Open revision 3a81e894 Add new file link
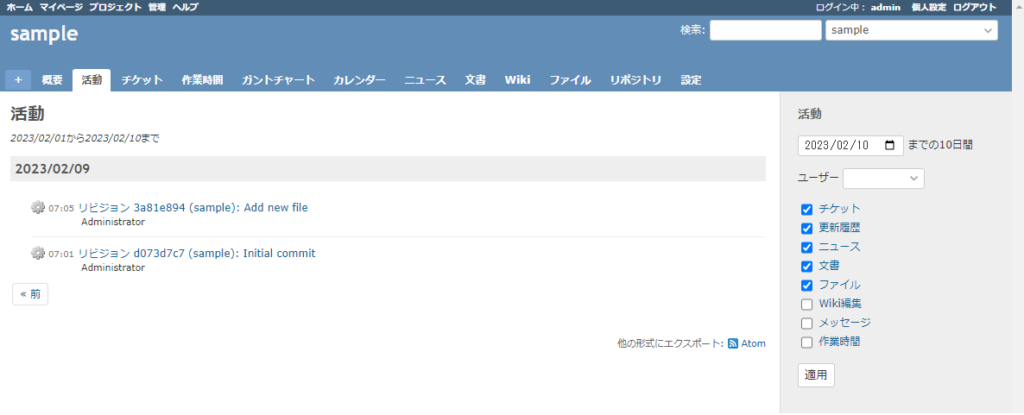The height and width of the screenshot is (415, 1024). coord(193,208)
